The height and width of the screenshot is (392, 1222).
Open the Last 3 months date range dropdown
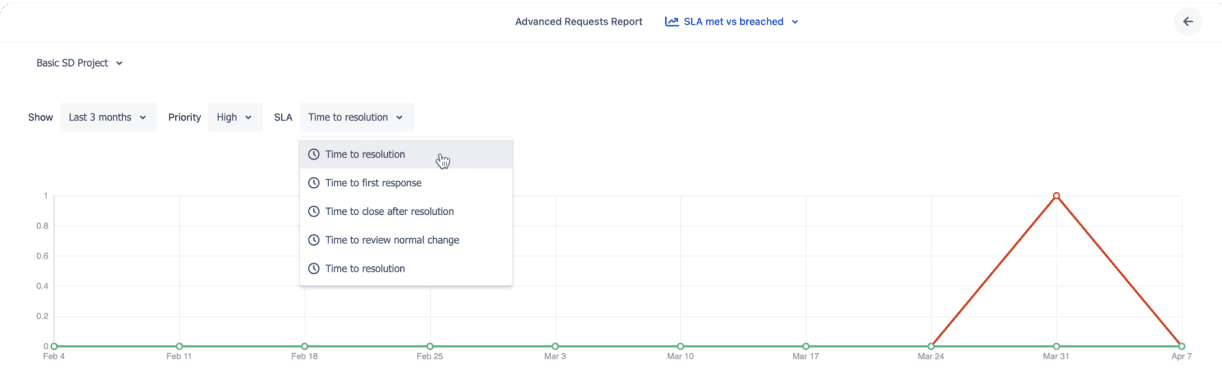pos(108,117)
